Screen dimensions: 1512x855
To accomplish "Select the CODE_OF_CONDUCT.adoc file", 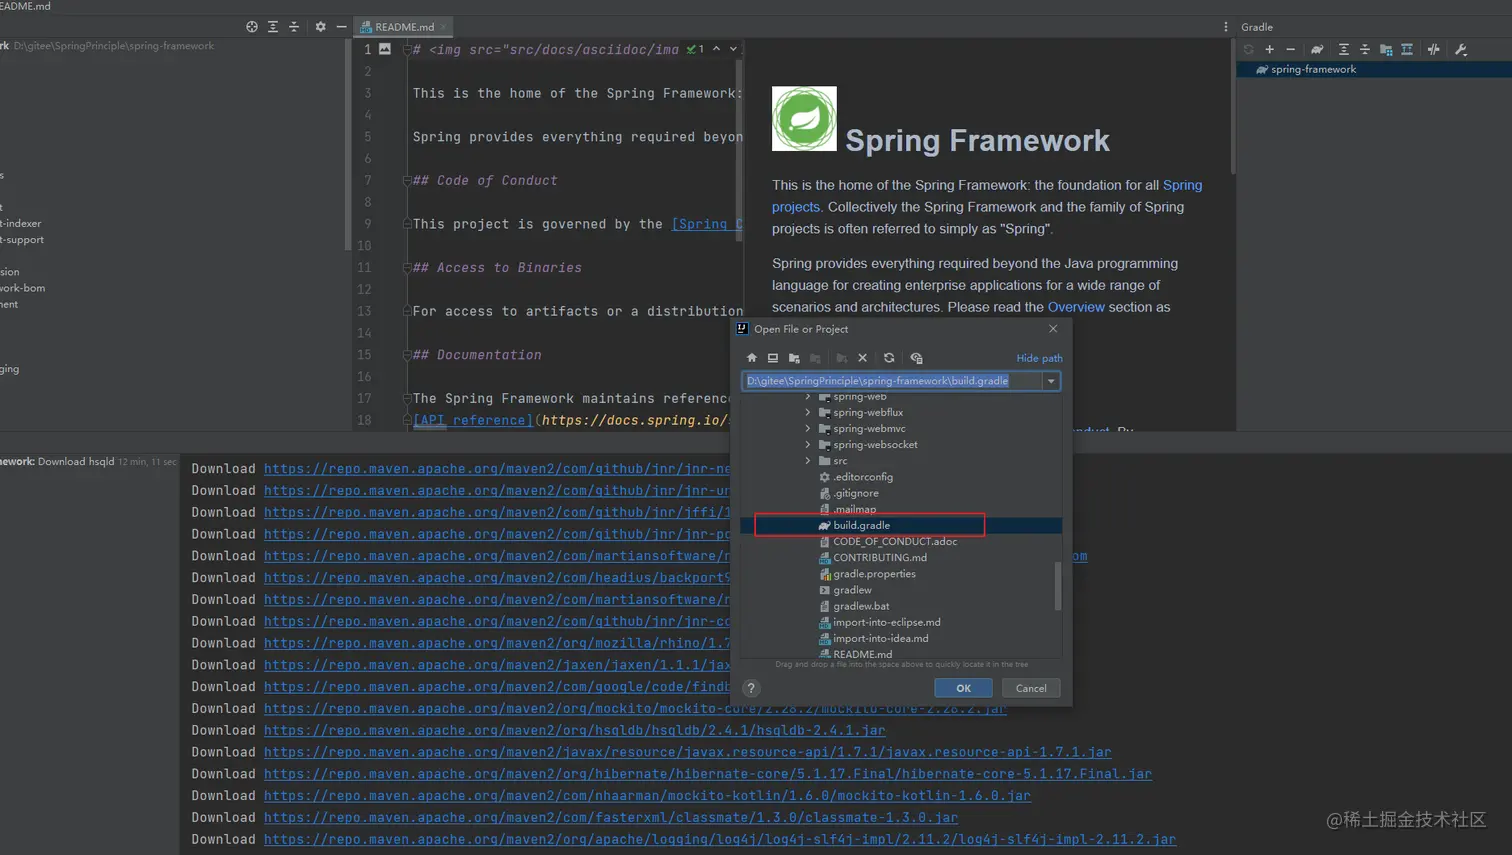I will [x=888, y=541].
